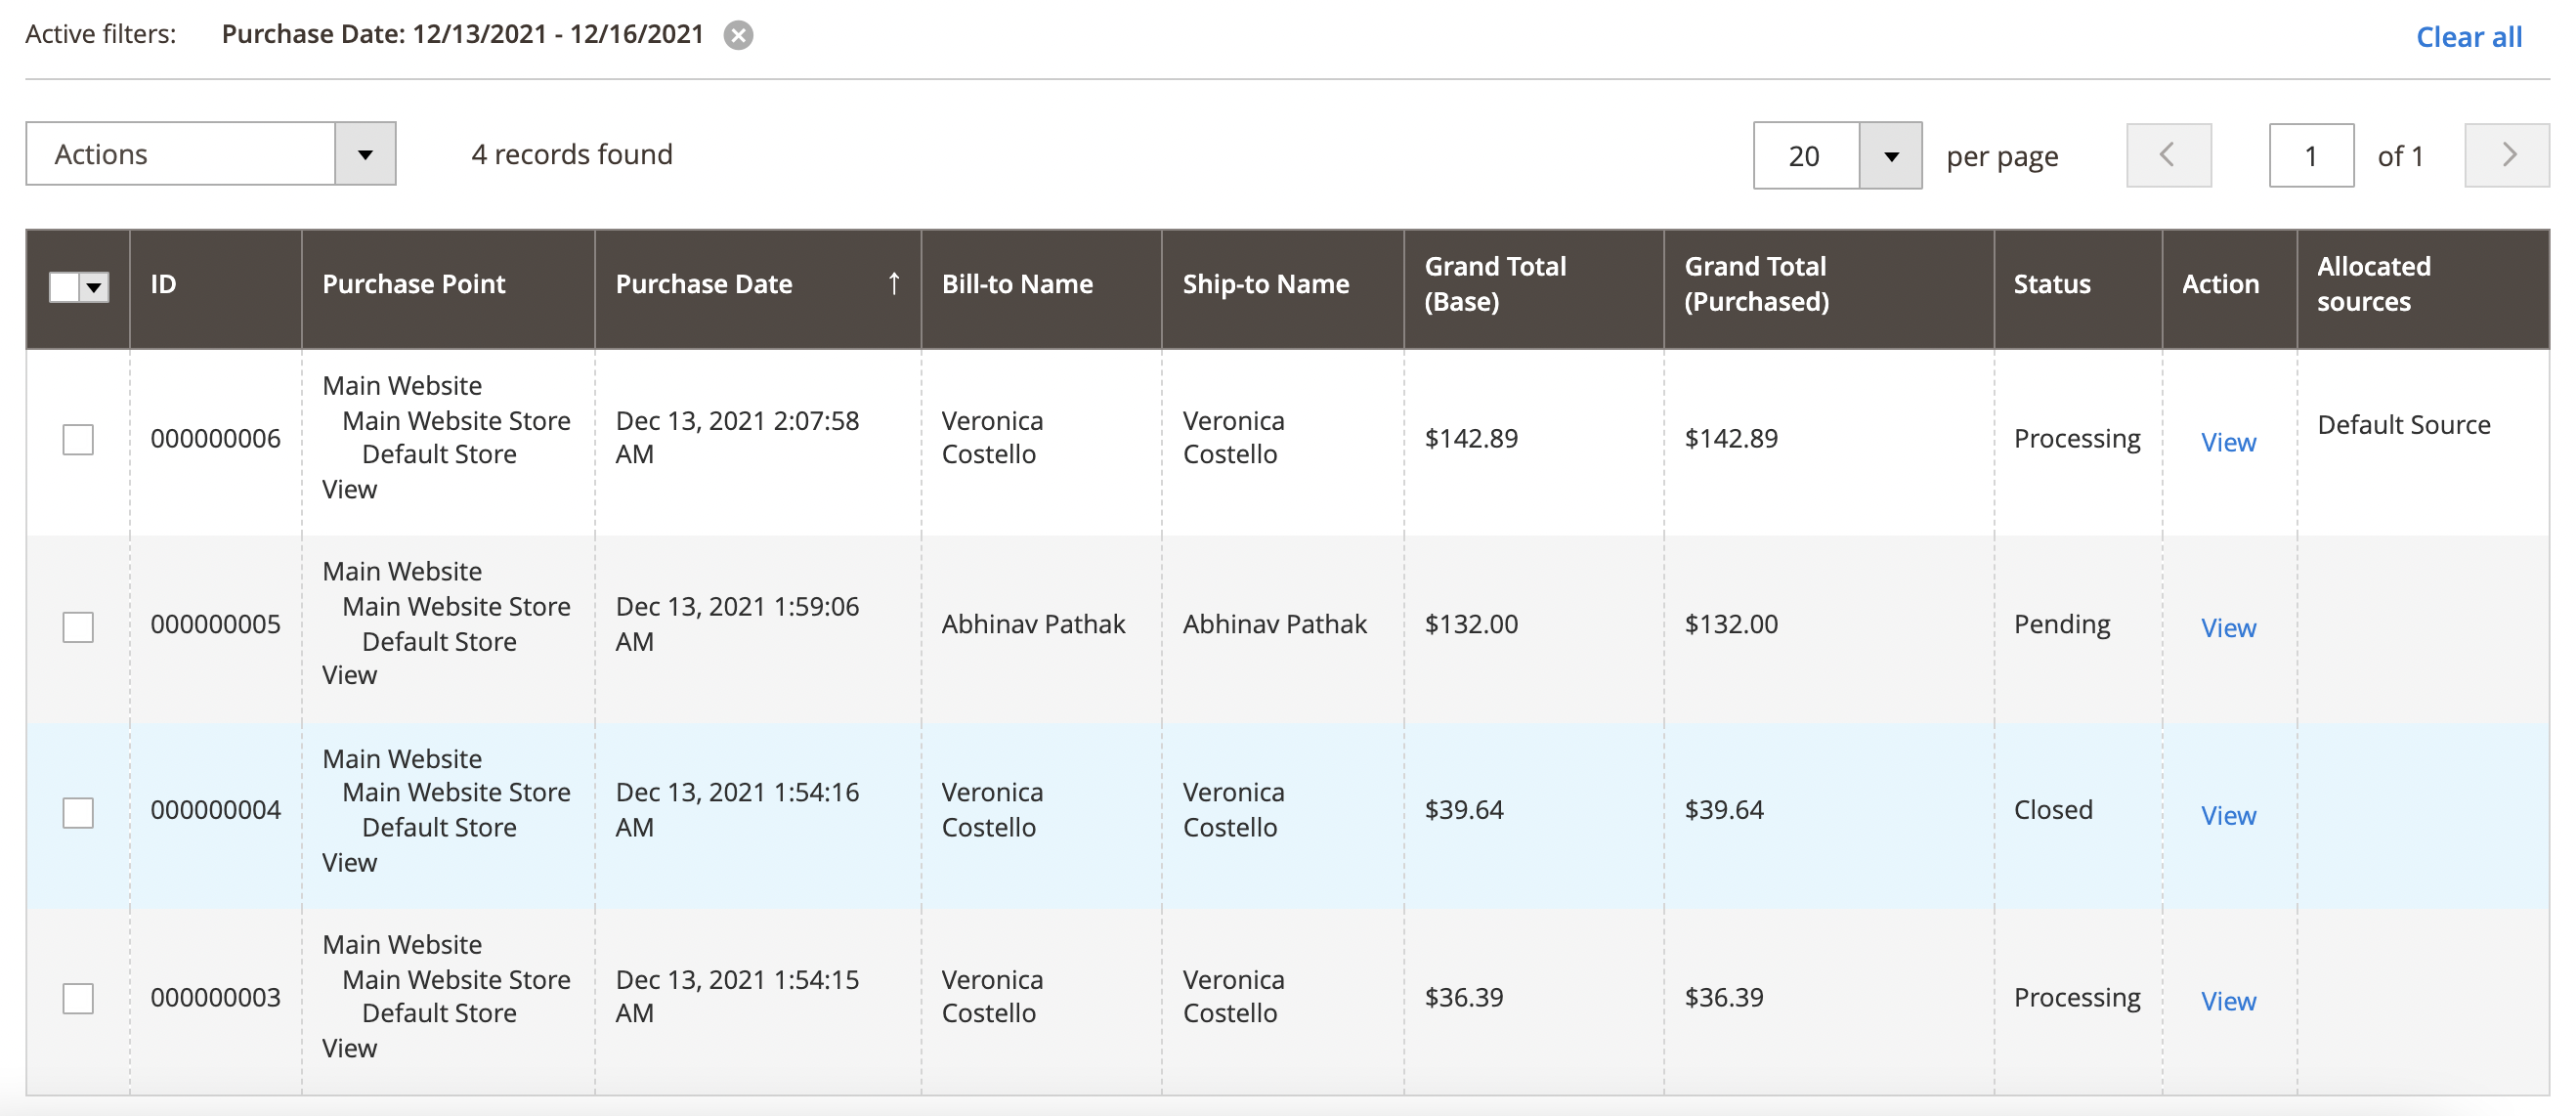
Task: Open the select-all checkbox dropdown arrow
Action: [94, 288]
